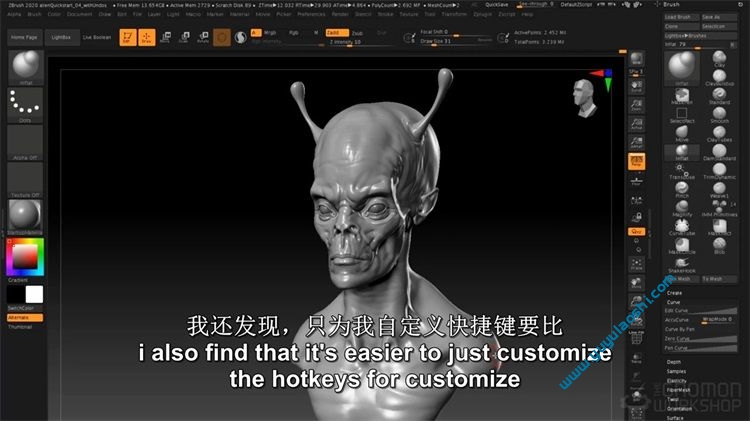This screenshot has height=421, width=750.
Task: Click the Gizmo 3D round button
Action: (x=221, y=37)
